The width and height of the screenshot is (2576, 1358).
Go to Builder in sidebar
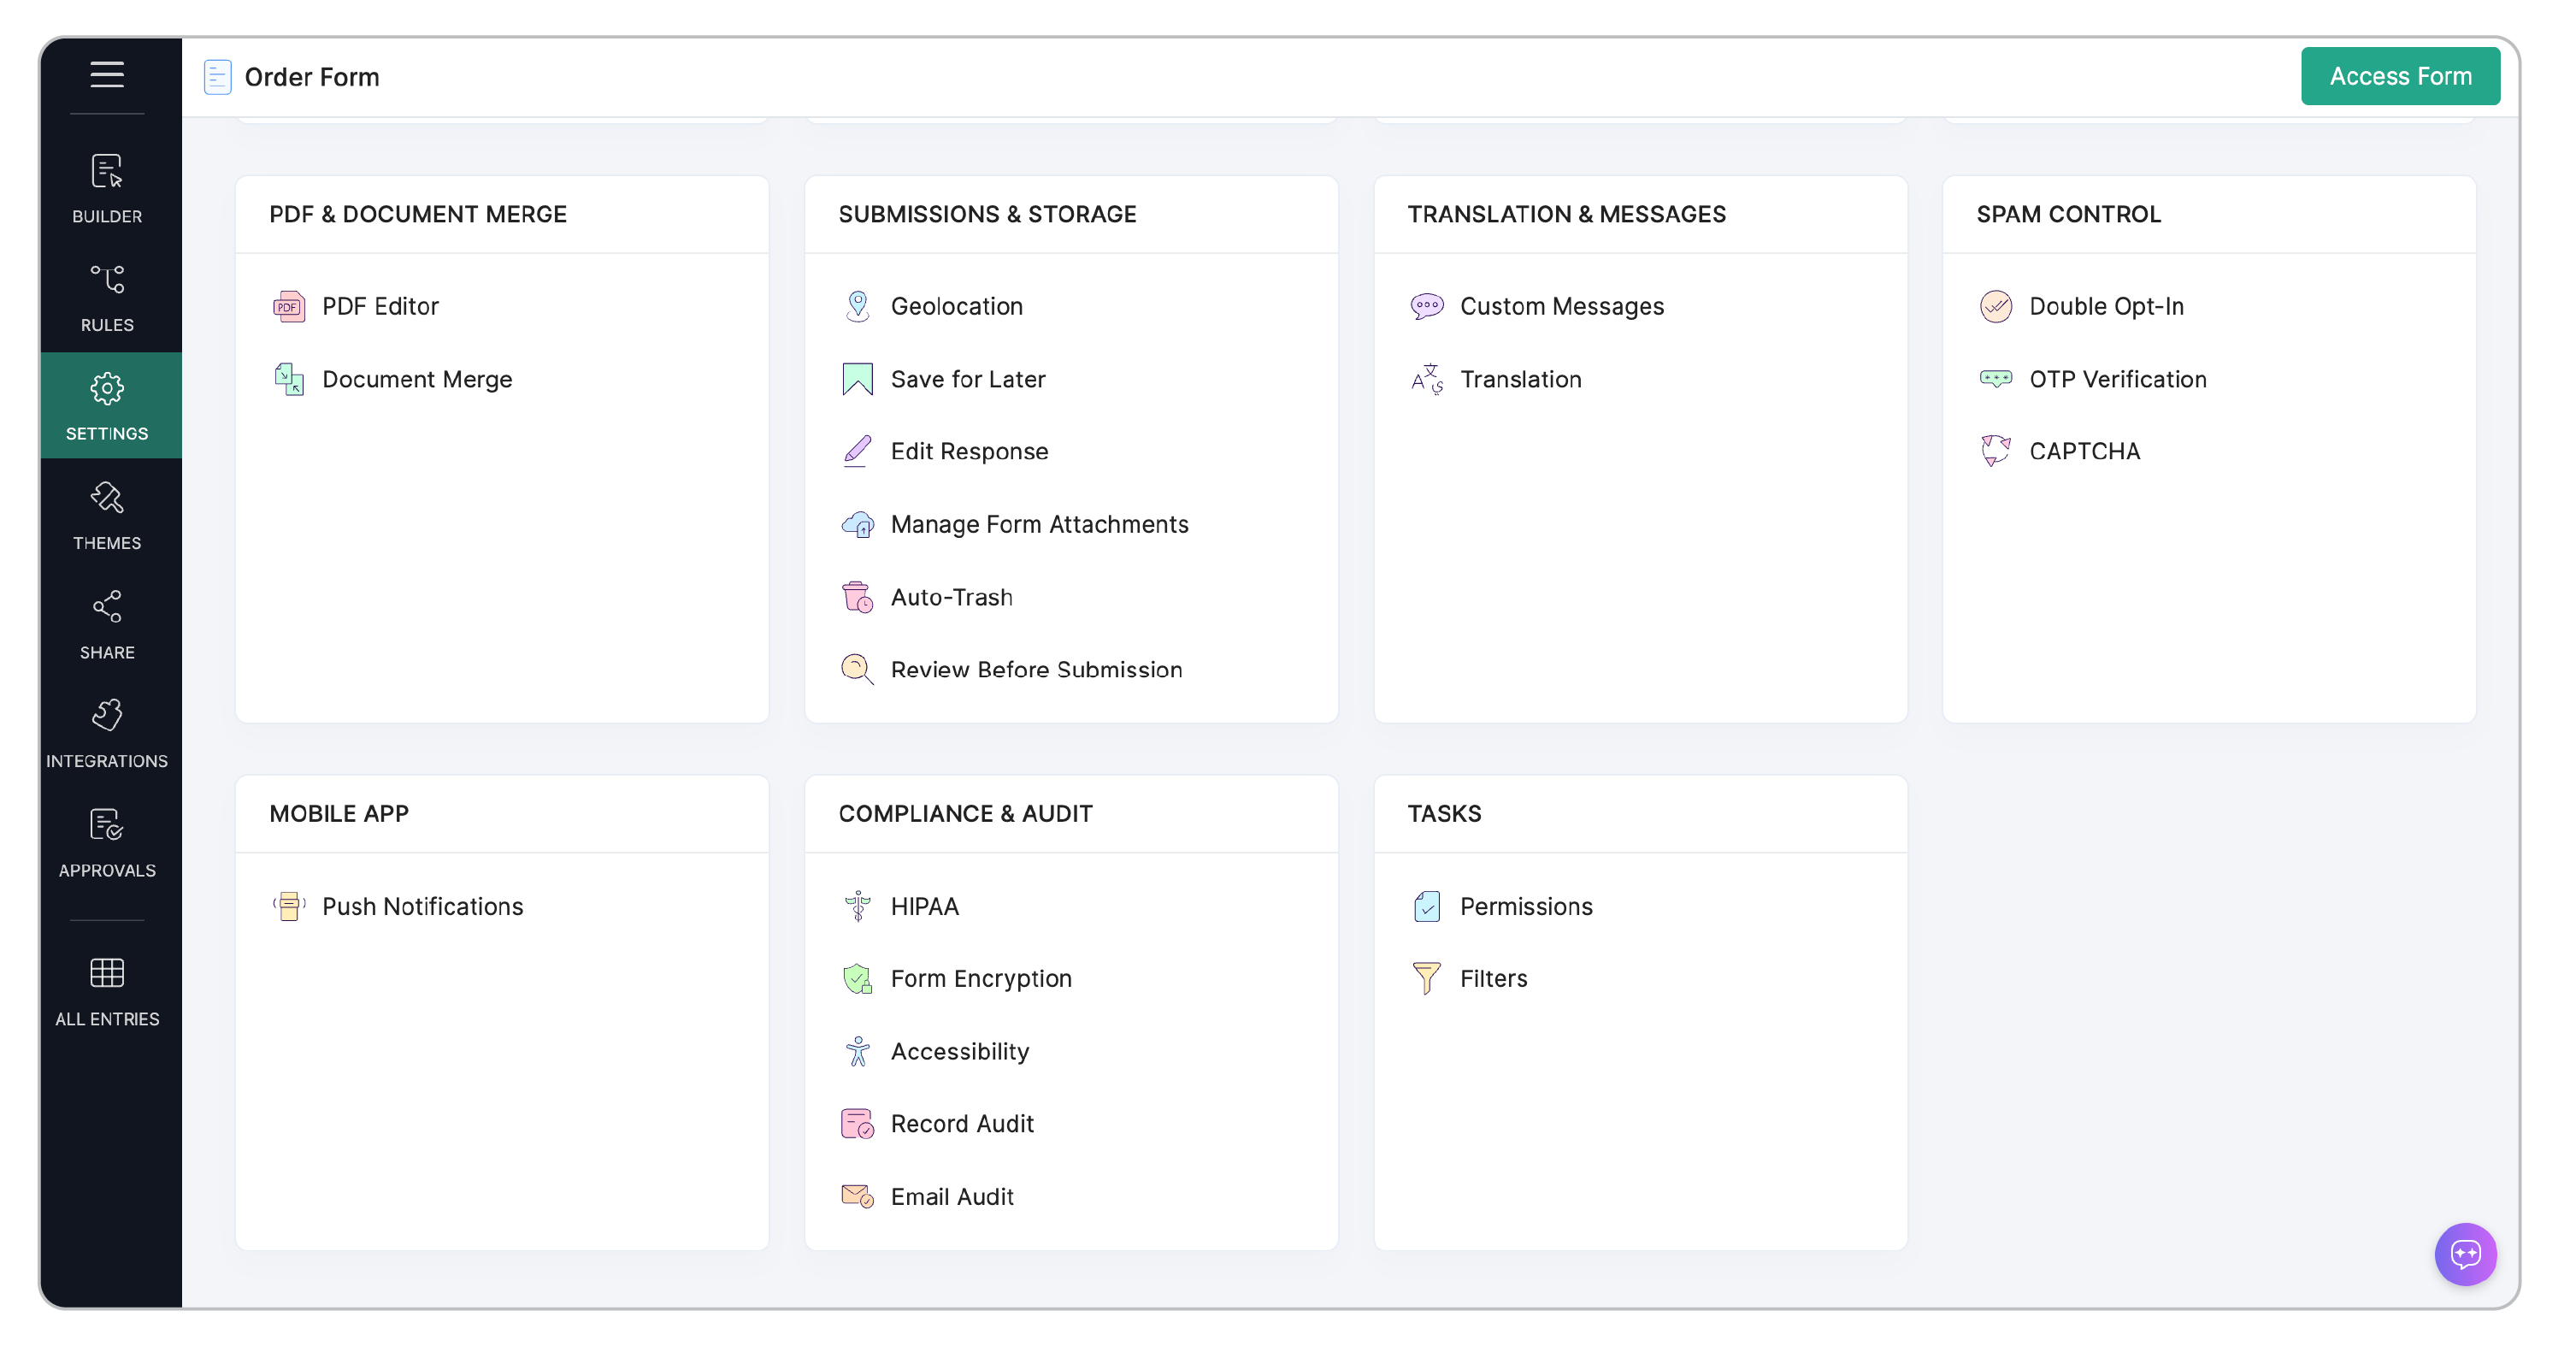coord(107,188)
